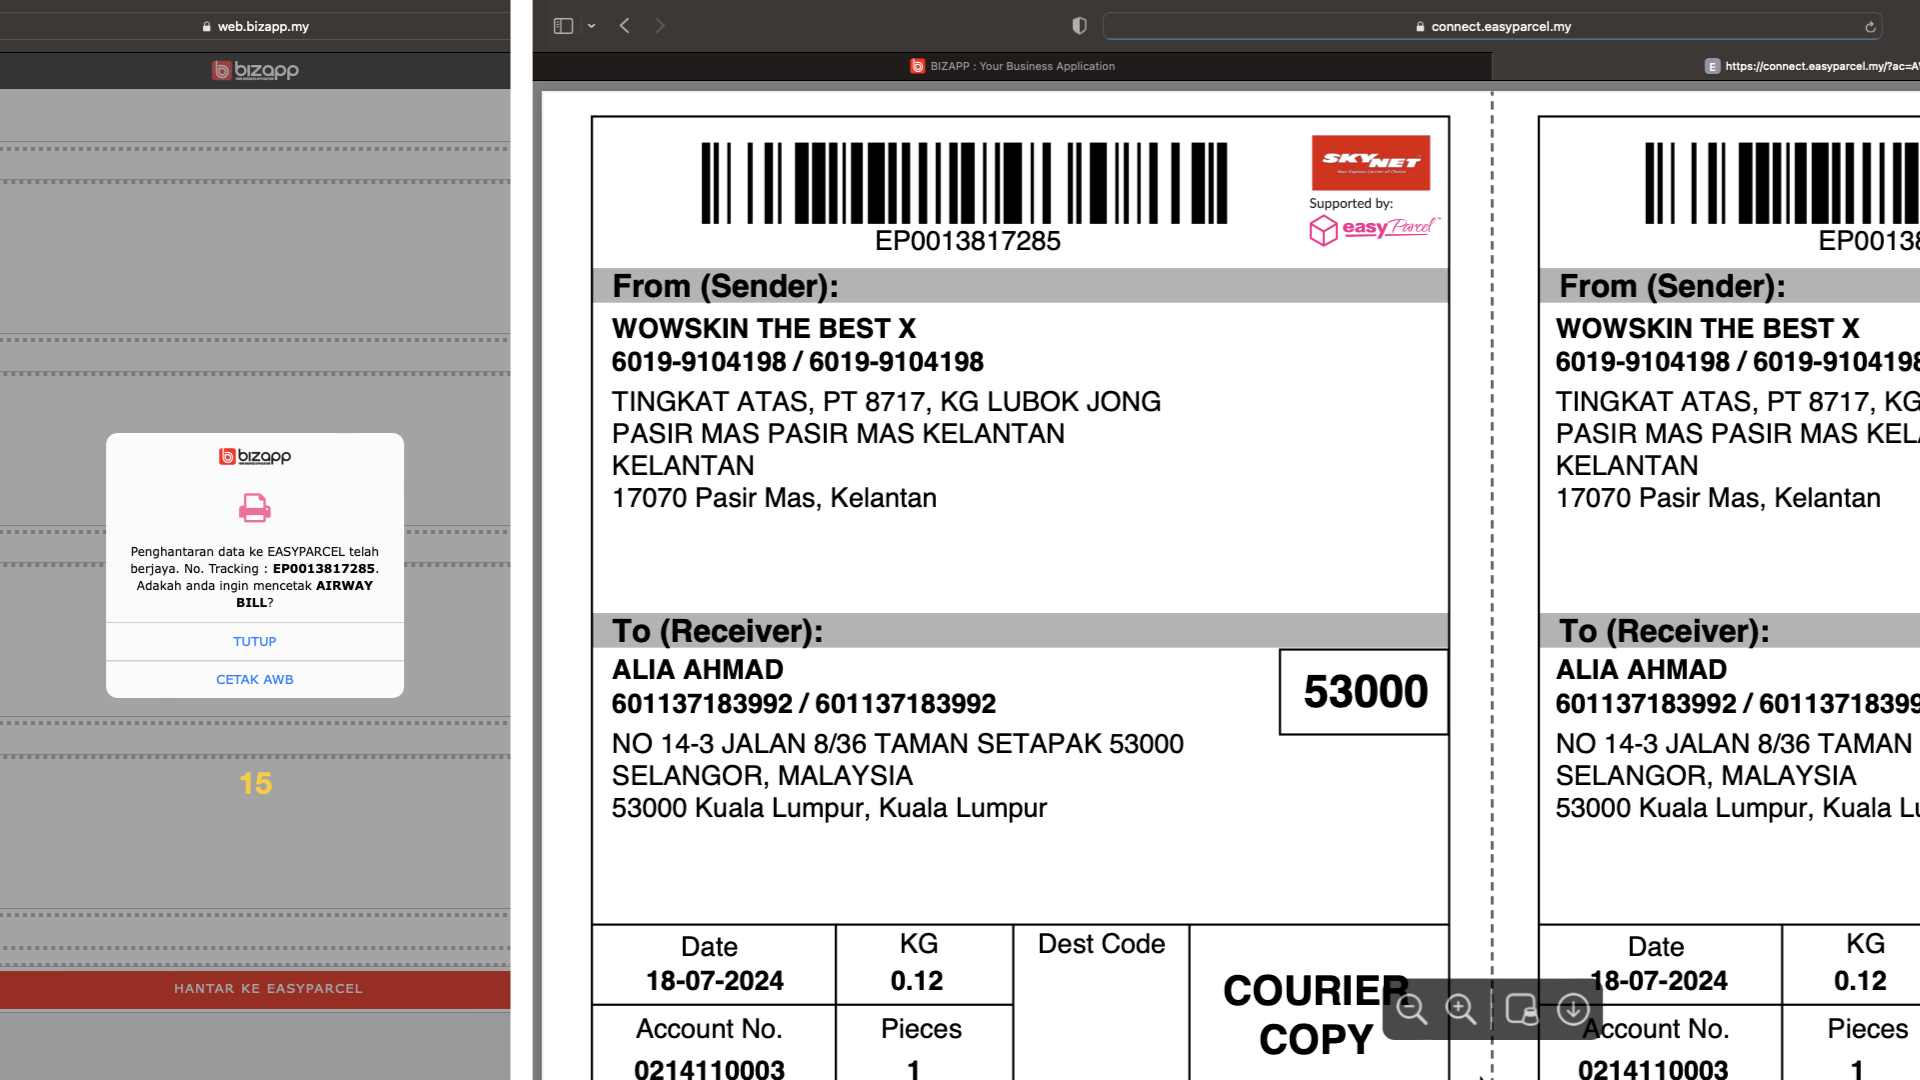Click the printer icon in the Bizapp dialog
The image size is (1920, 1080).
tap(255, 508)
